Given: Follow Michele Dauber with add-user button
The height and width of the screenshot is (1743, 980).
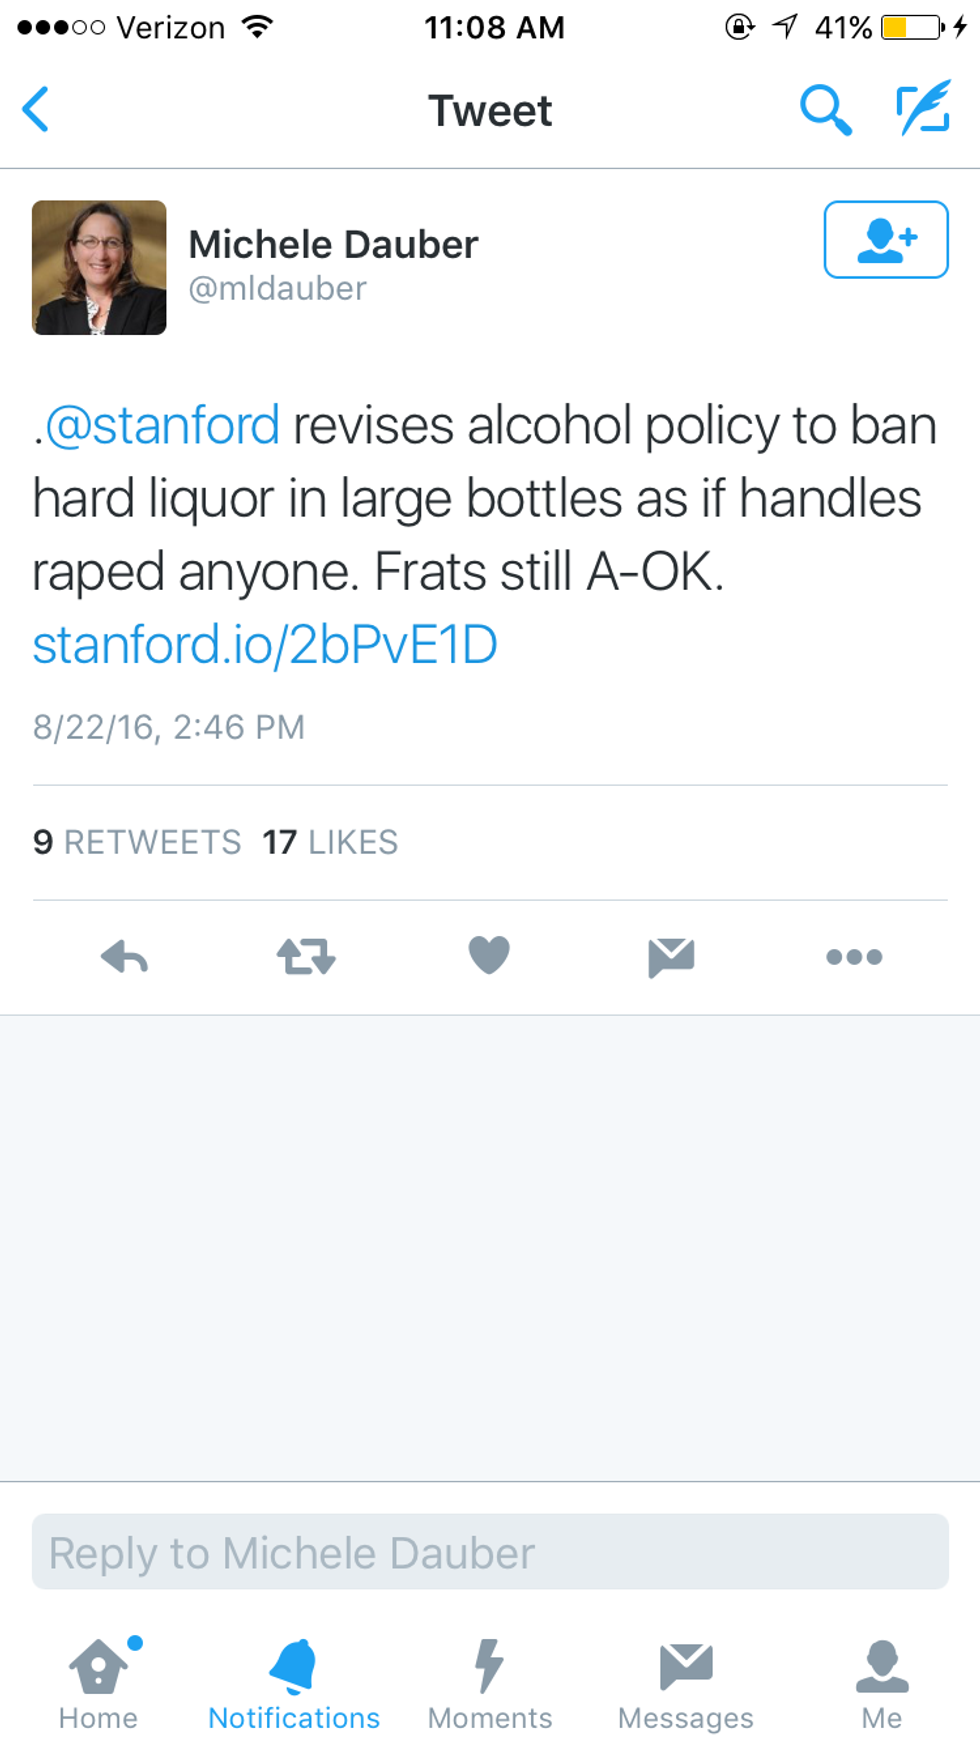Looking at the screenshot, I should [x=885, y=240].
